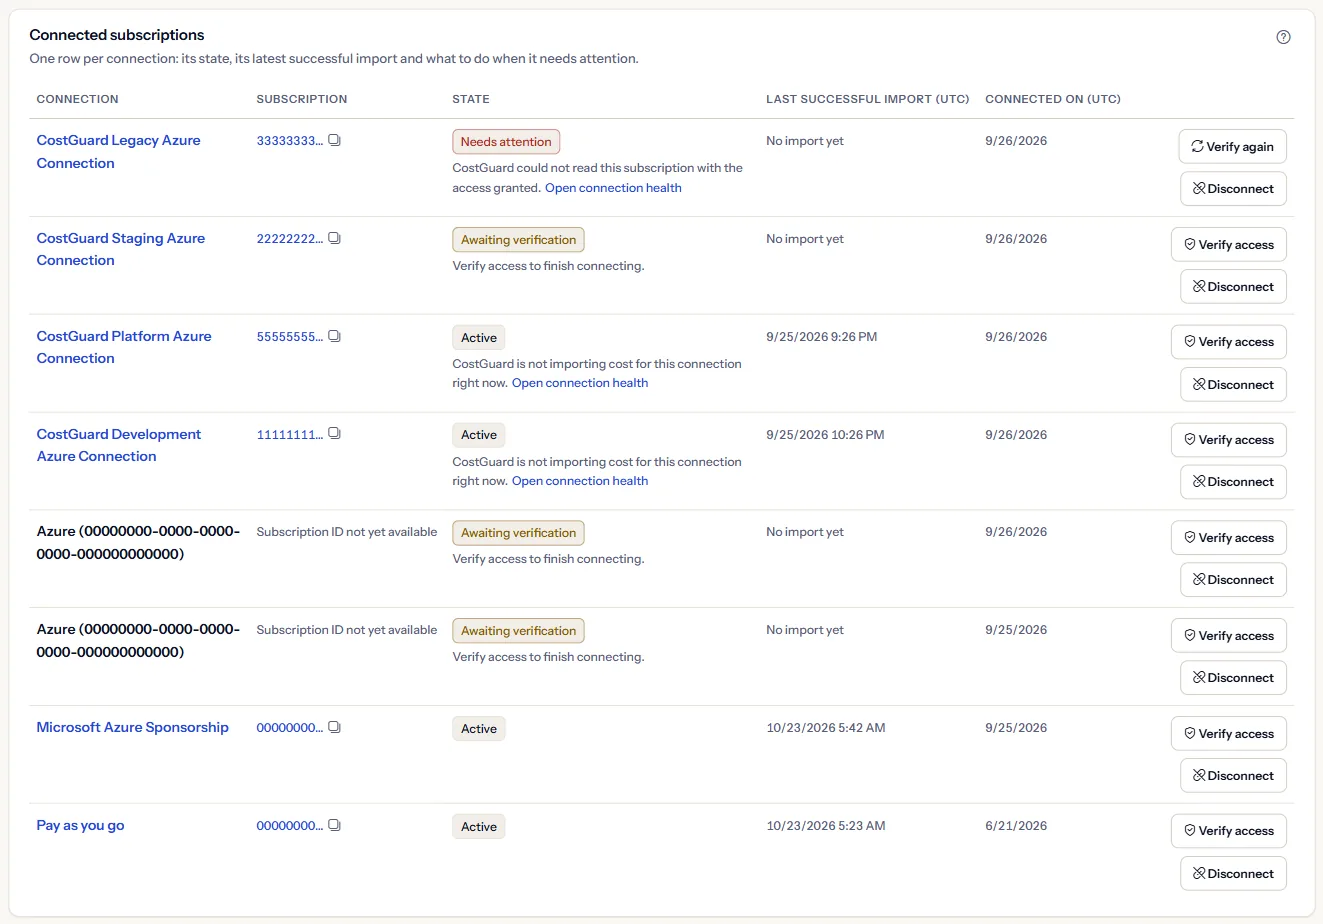Image resolution: width=1323 pixels, height=924 pixels.
Task: Open connection health in CostGuard Development row
Action: (580, 481)
